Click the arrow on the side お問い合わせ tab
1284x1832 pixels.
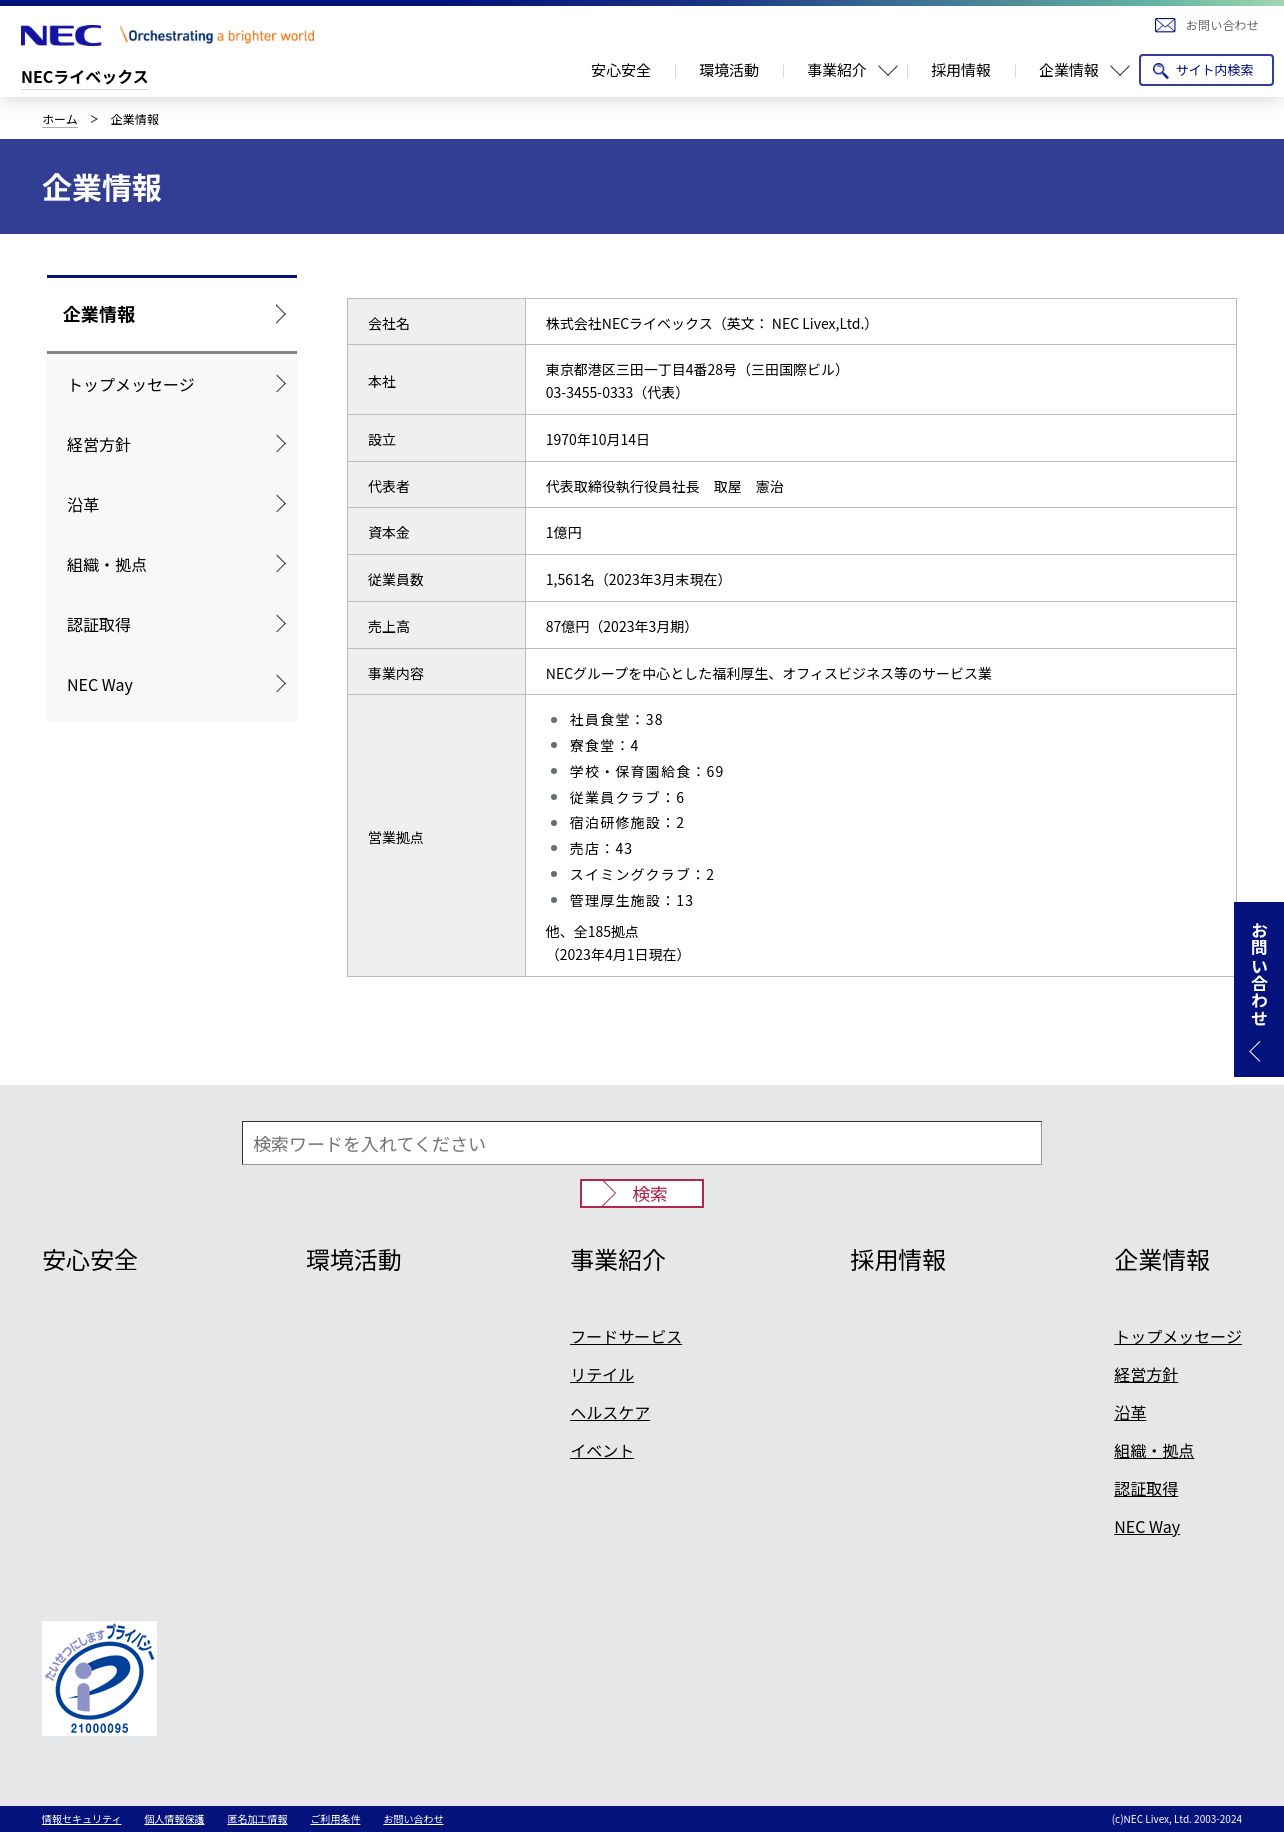pyautogui.click(x=1256, y=1051)
